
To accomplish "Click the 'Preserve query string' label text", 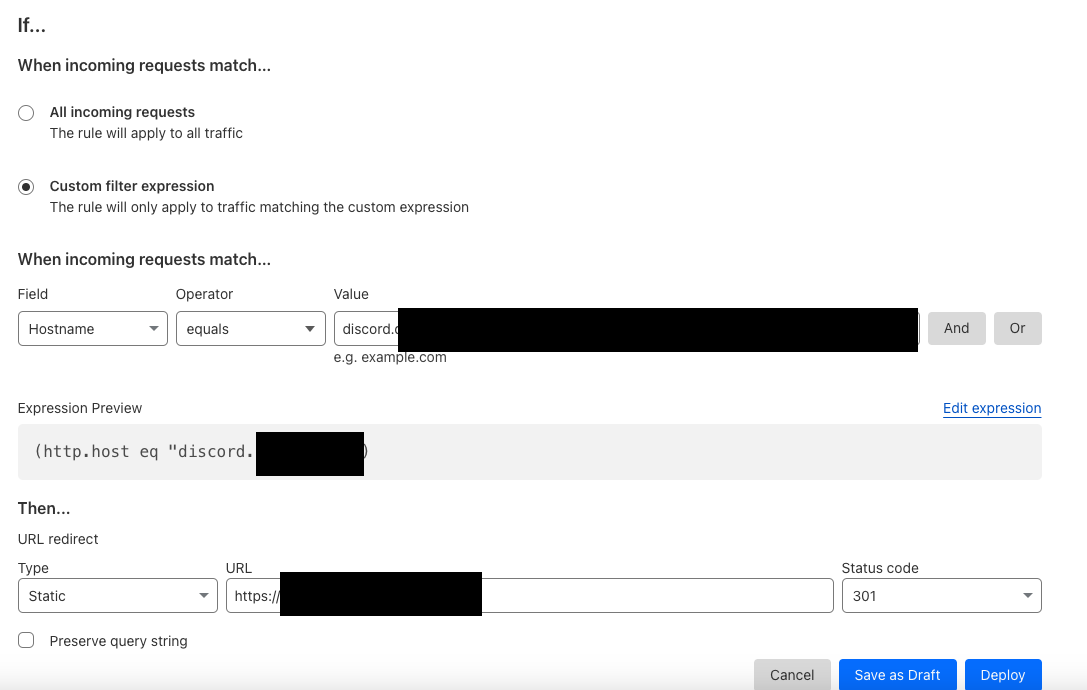I will (x=119, y=641).
